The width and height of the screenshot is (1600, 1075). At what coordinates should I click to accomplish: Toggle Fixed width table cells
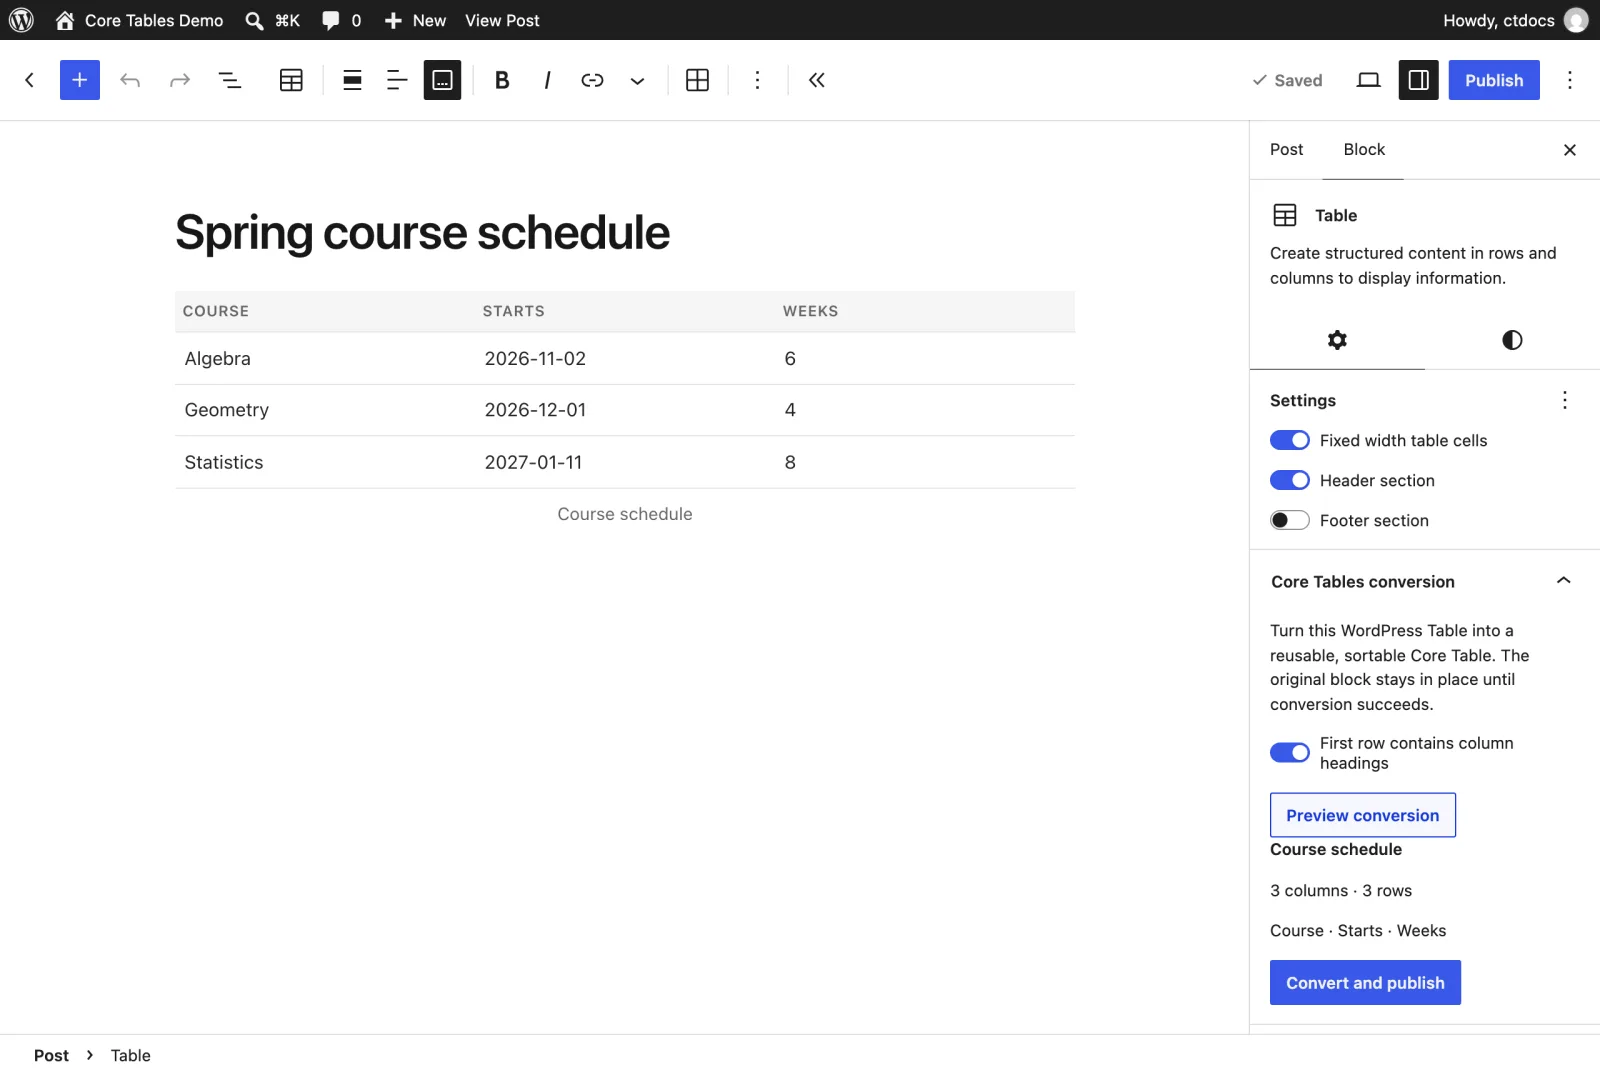click(1289, 440)
